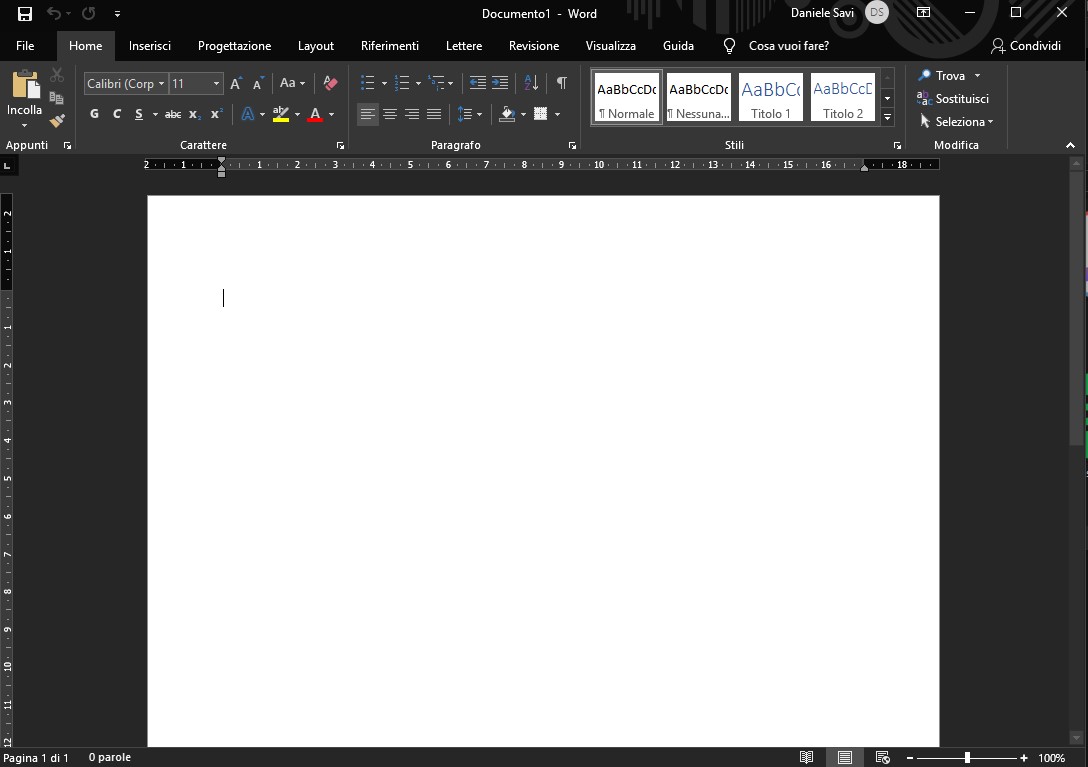
Task: Decrease paragraph indent
Action: [477, 83]
